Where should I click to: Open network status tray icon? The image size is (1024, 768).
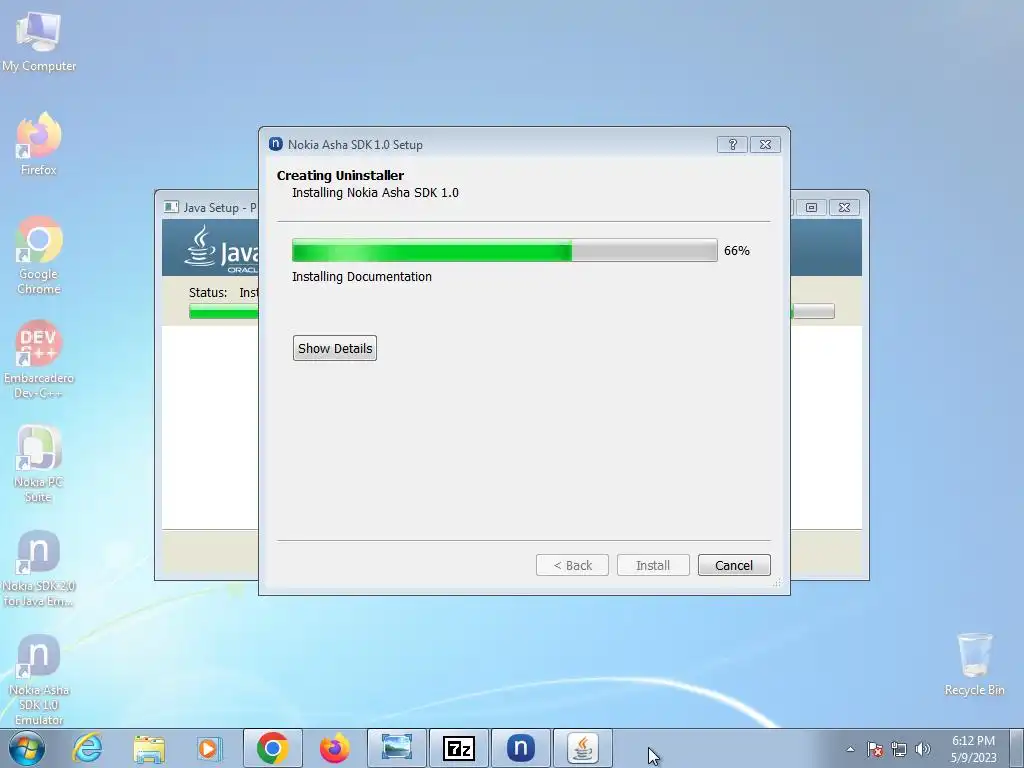pos(899,749)
